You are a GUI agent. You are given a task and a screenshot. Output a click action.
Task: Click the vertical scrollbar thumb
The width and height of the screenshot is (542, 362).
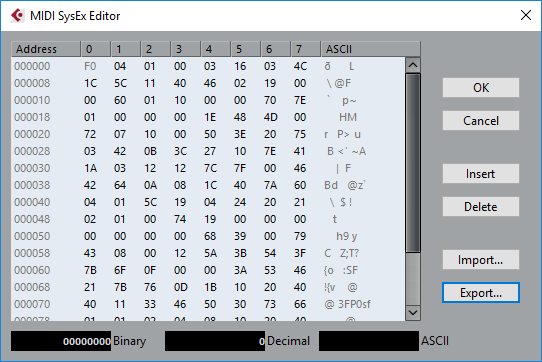pyautogui.click(x=413, y=163)
